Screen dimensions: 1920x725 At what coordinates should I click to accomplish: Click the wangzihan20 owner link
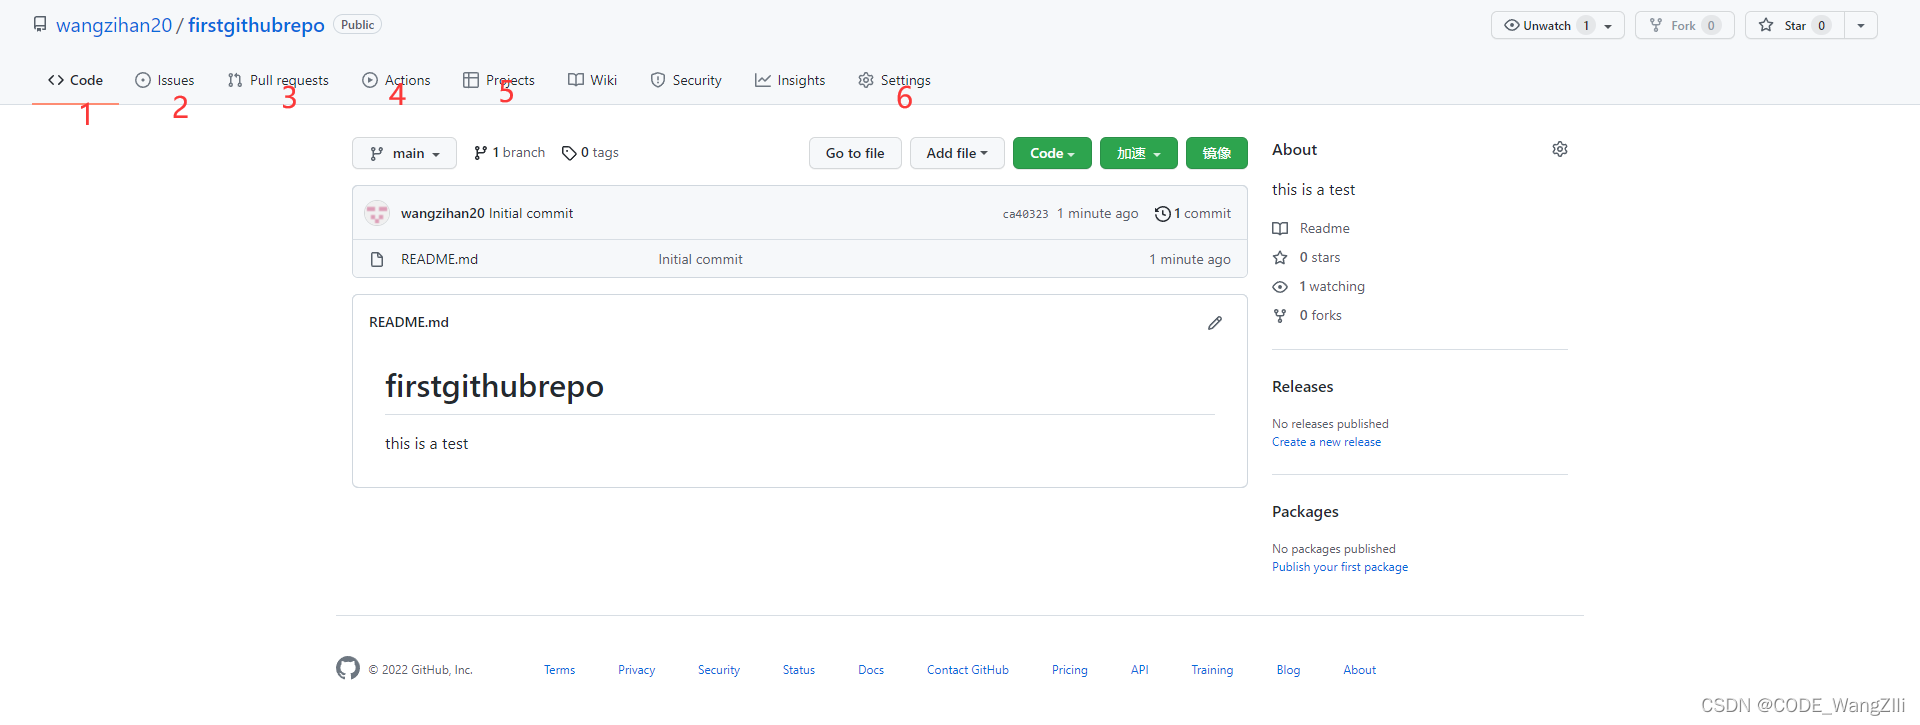114,25
